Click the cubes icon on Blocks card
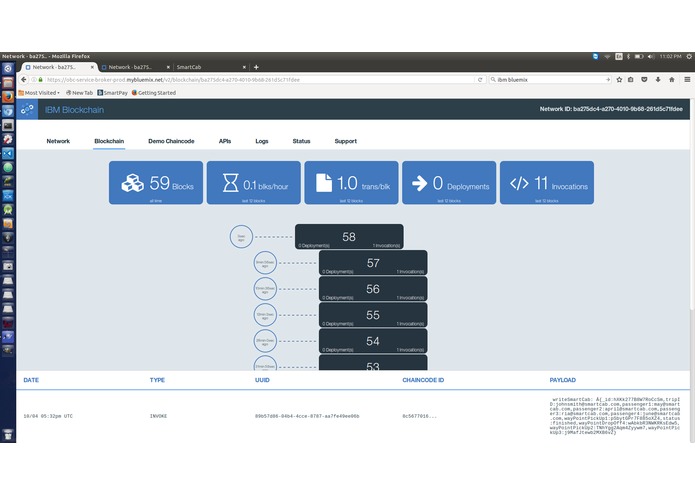The image size is (695, 494). 133,183
